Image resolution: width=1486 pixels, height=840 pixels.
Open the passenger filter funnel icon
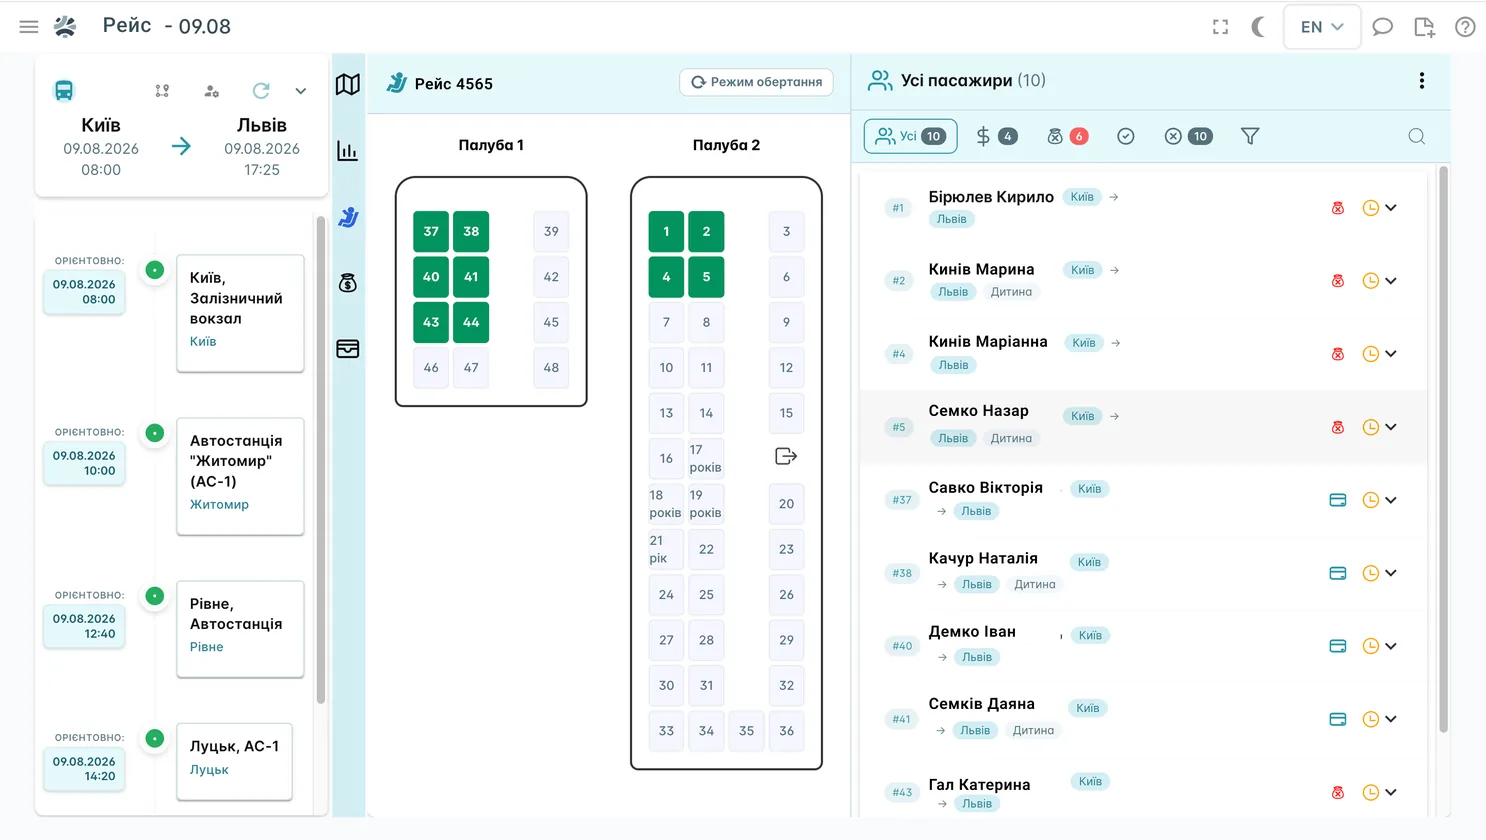1250,136
